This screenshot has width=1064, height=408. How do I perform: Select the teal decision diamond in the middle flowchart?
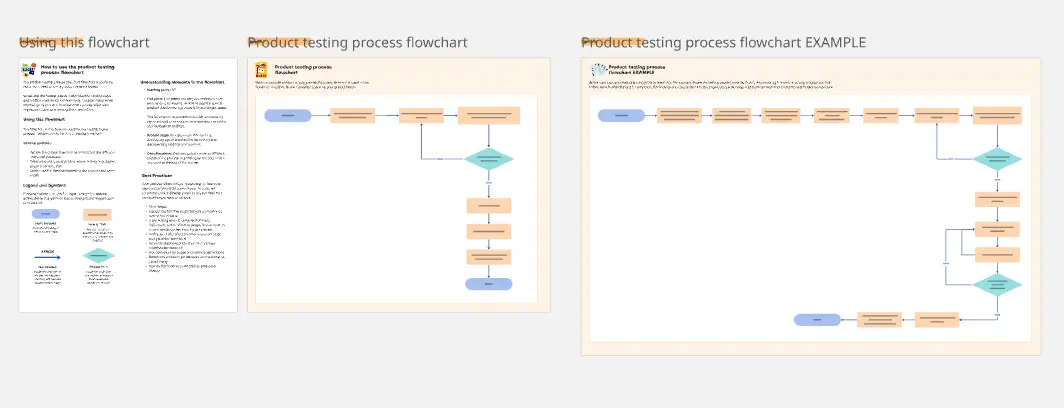489,158
